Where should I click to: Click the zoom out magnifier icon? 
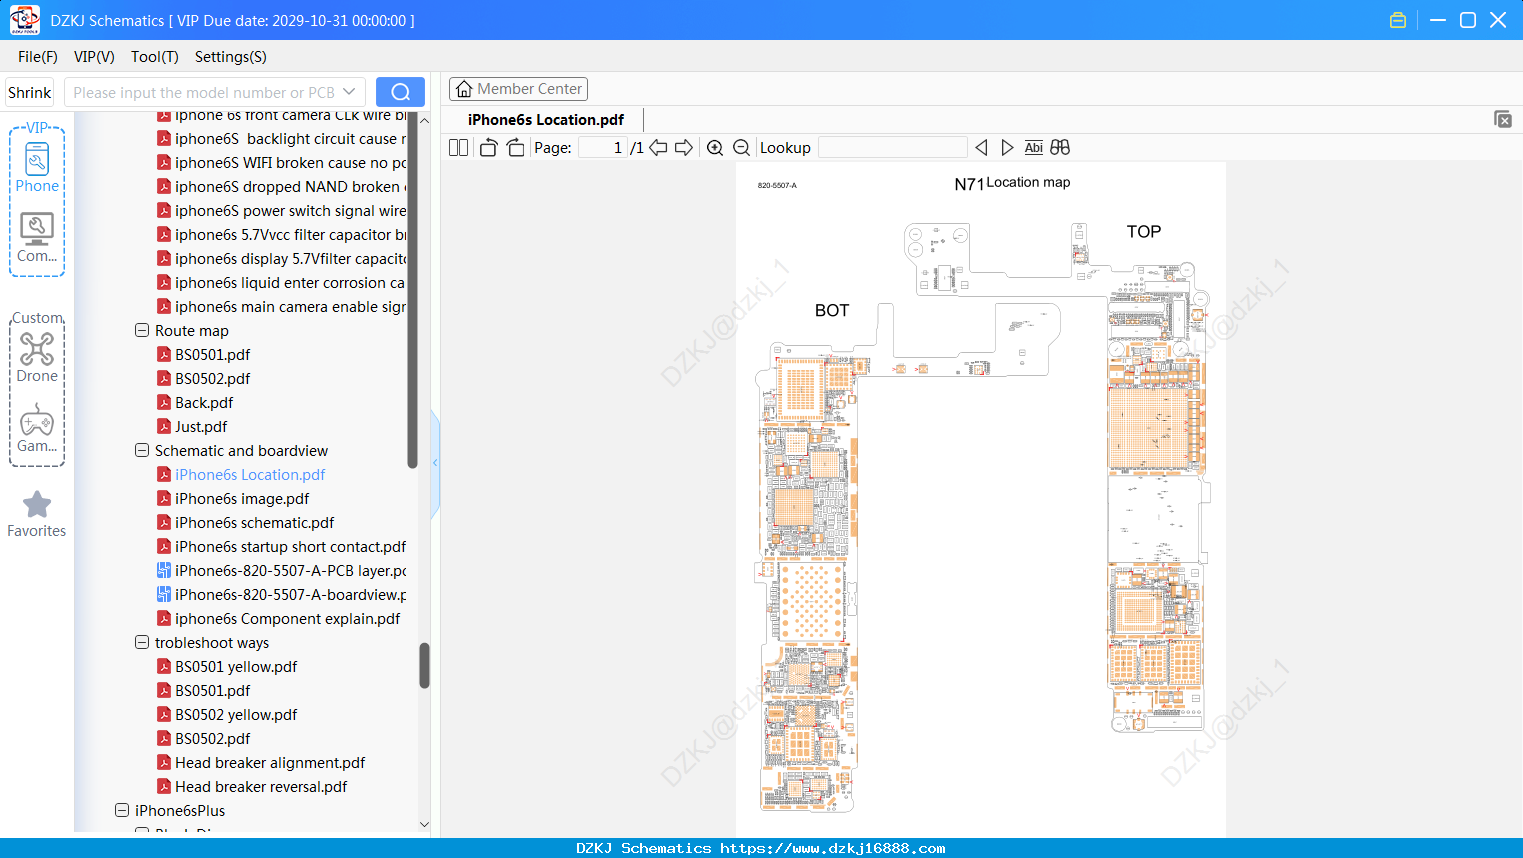pyautogui.click(x=742, y=148)
